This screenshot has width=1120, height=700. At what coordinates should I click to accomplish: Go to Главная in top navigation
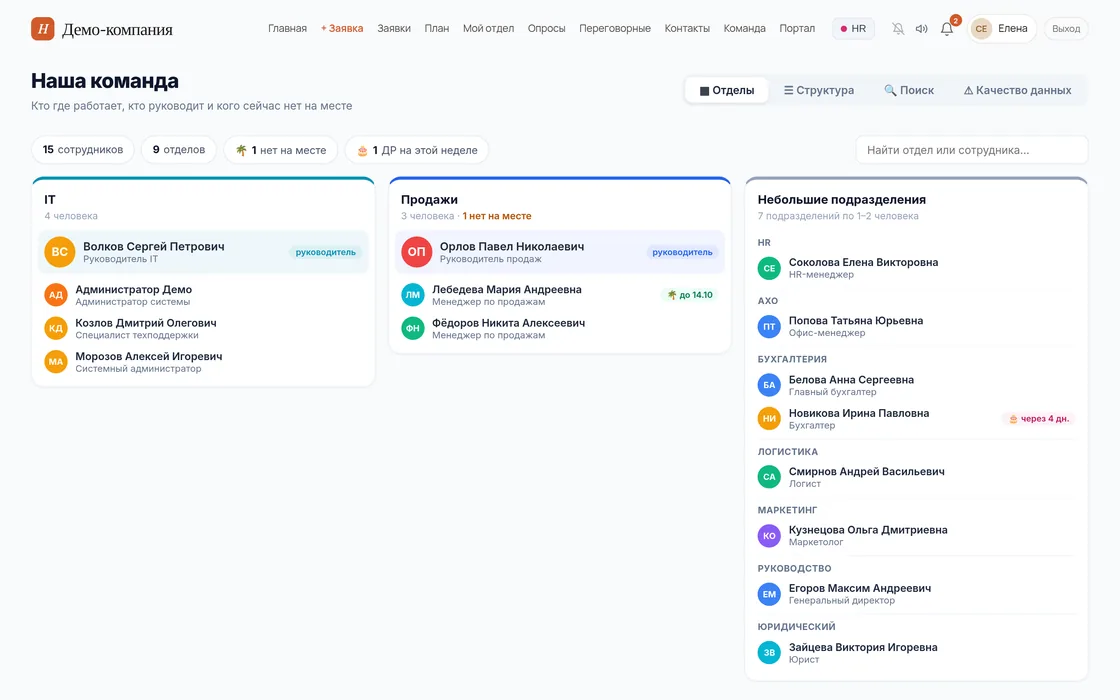click(287, 29)
